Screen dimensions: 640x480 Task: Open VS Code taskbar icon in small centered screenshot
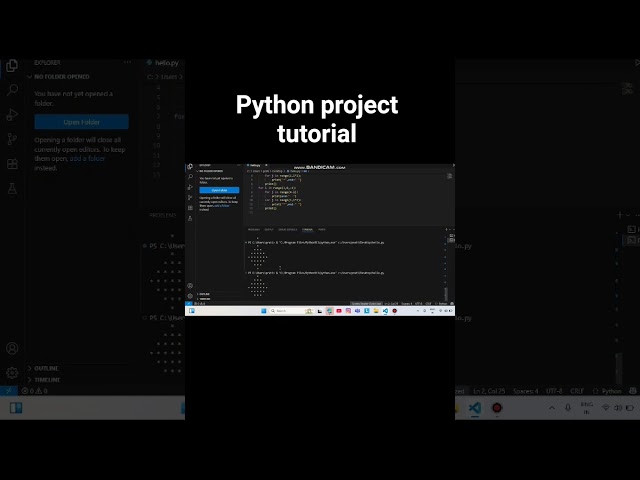coord(385,311)
